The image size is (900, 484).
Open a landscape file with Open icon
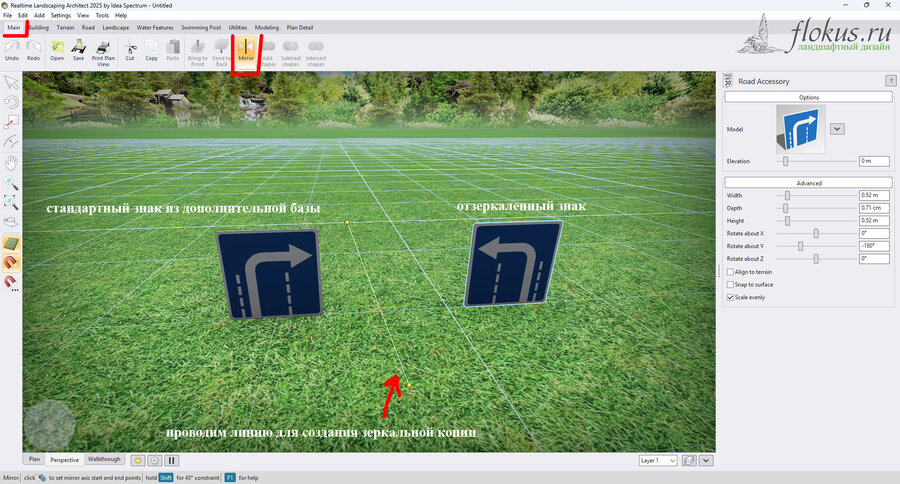pyautogui.click(x=57, y=51)
